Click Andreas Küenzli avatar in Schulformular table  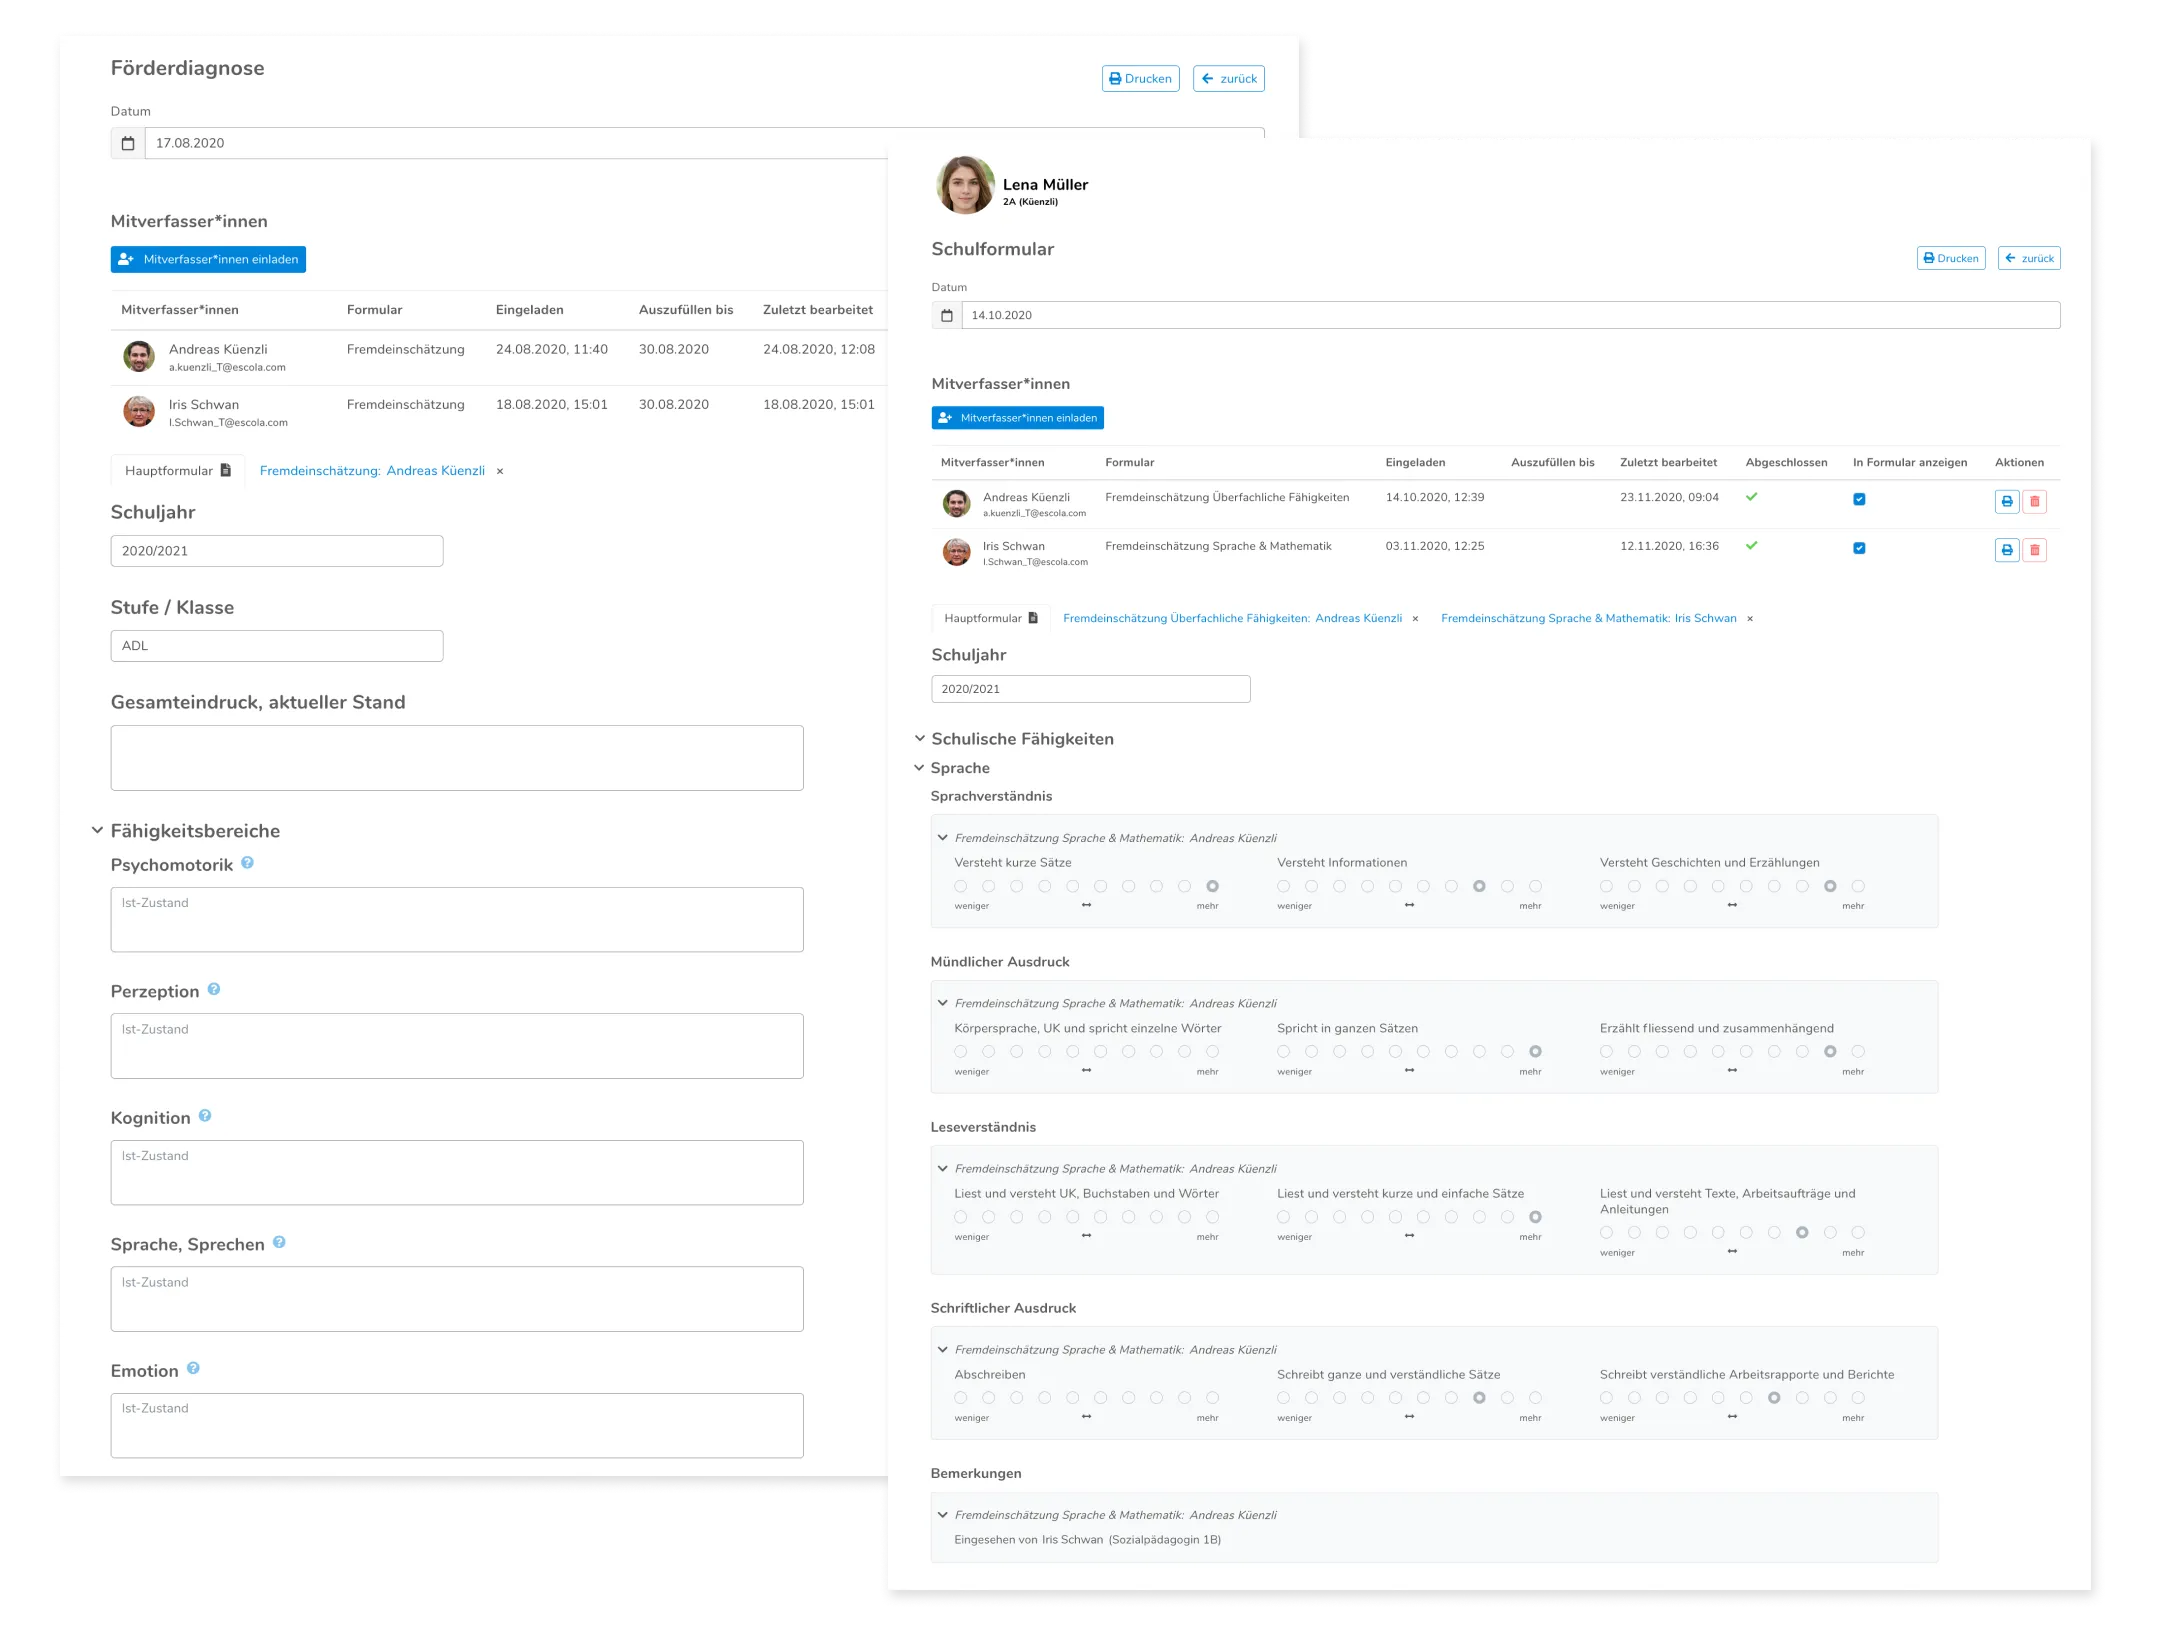[x=957, y=503]
